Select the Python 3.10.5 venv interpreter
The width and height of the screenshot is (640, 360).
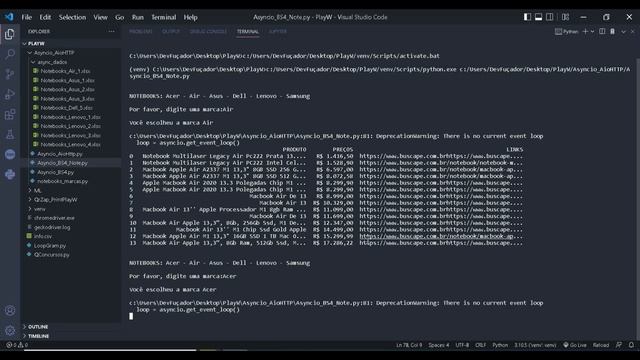click(535, 345)
